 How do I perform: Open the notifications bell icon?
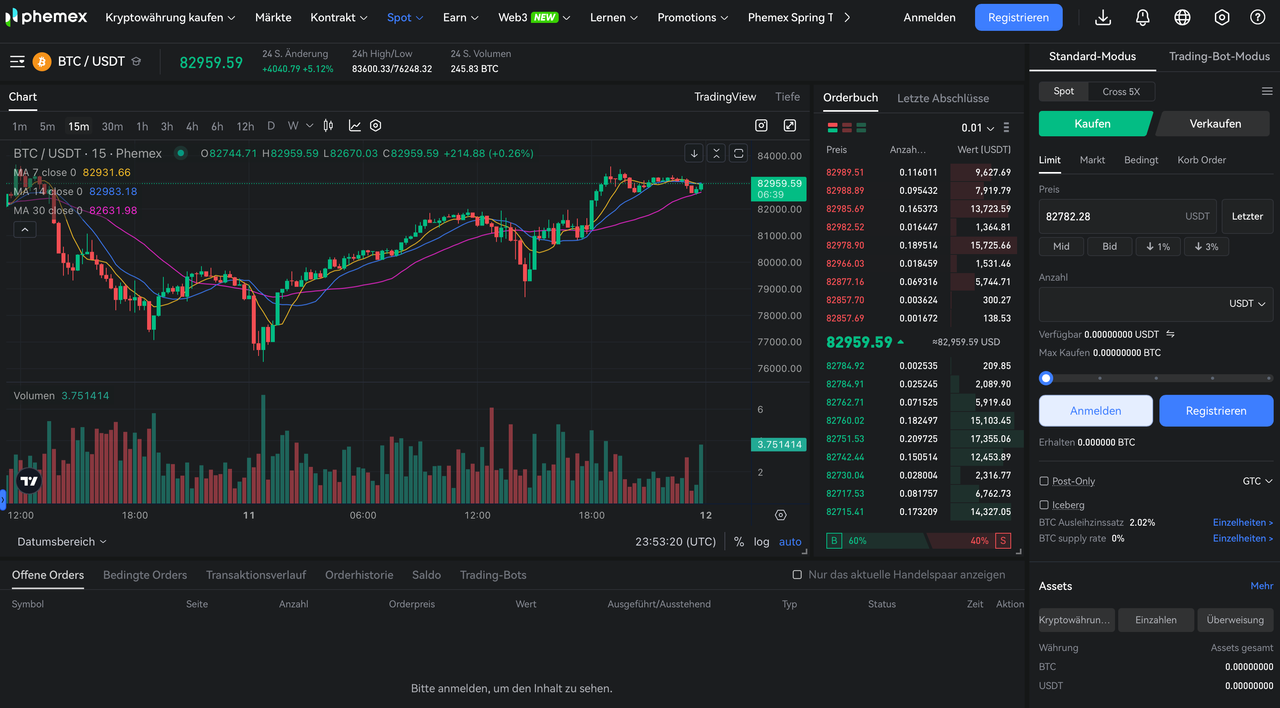(1143, 18)
